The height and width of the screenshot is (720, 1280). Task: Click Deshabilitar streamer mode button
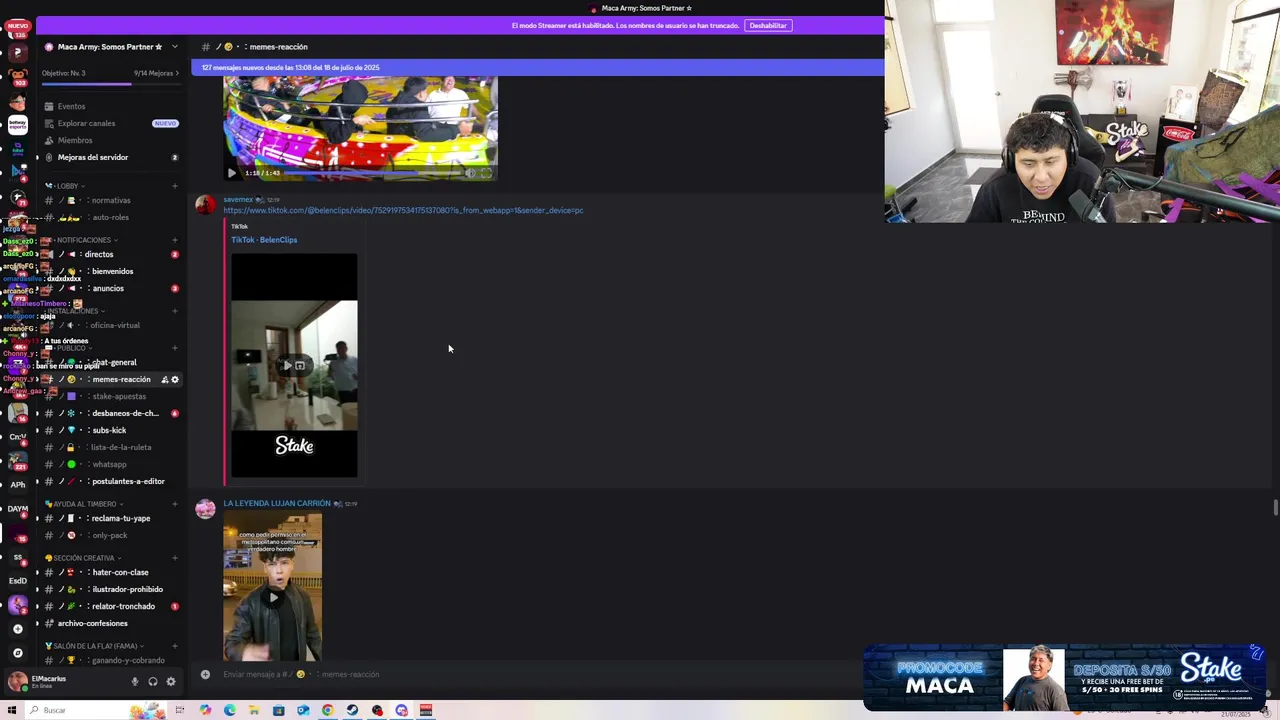point(768,25)
